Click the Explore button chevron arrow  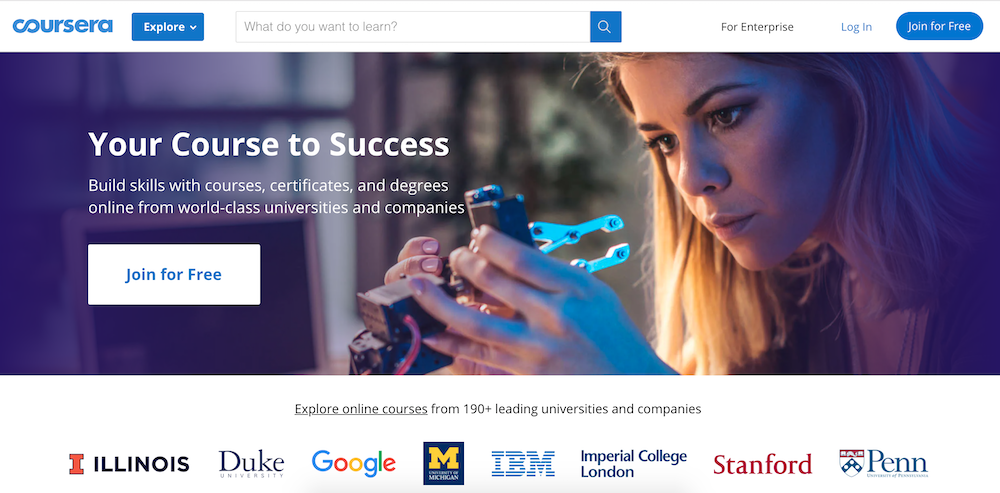tap(193, 27)
